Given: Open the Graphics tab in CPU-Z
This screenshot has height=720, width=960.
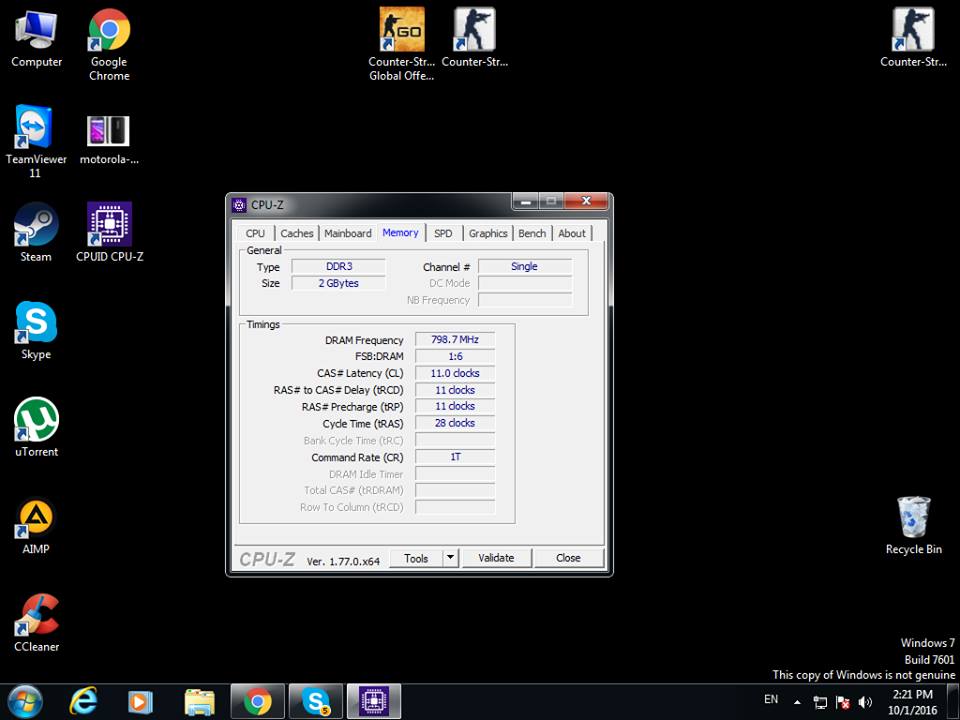Looking at the screenshot, I should [488, 233].
